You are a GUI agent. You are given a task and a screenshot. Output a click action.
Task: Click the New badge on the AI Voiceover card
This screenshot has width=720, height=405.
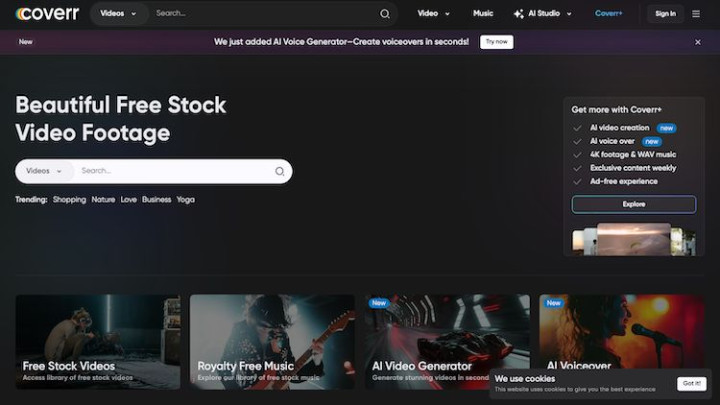553,303
